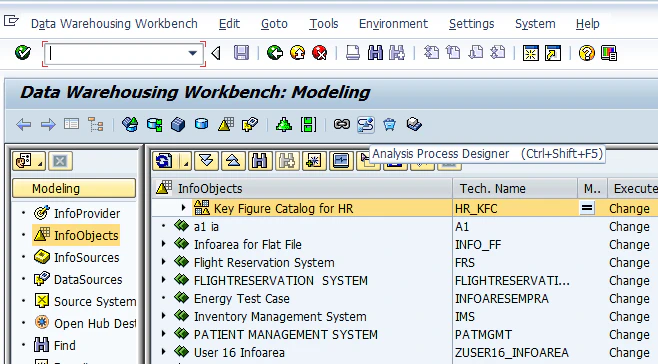This screenshot has height=364, width=658.
Task: Click the blue cylinder DataStore icon
Action: (202, 124)
